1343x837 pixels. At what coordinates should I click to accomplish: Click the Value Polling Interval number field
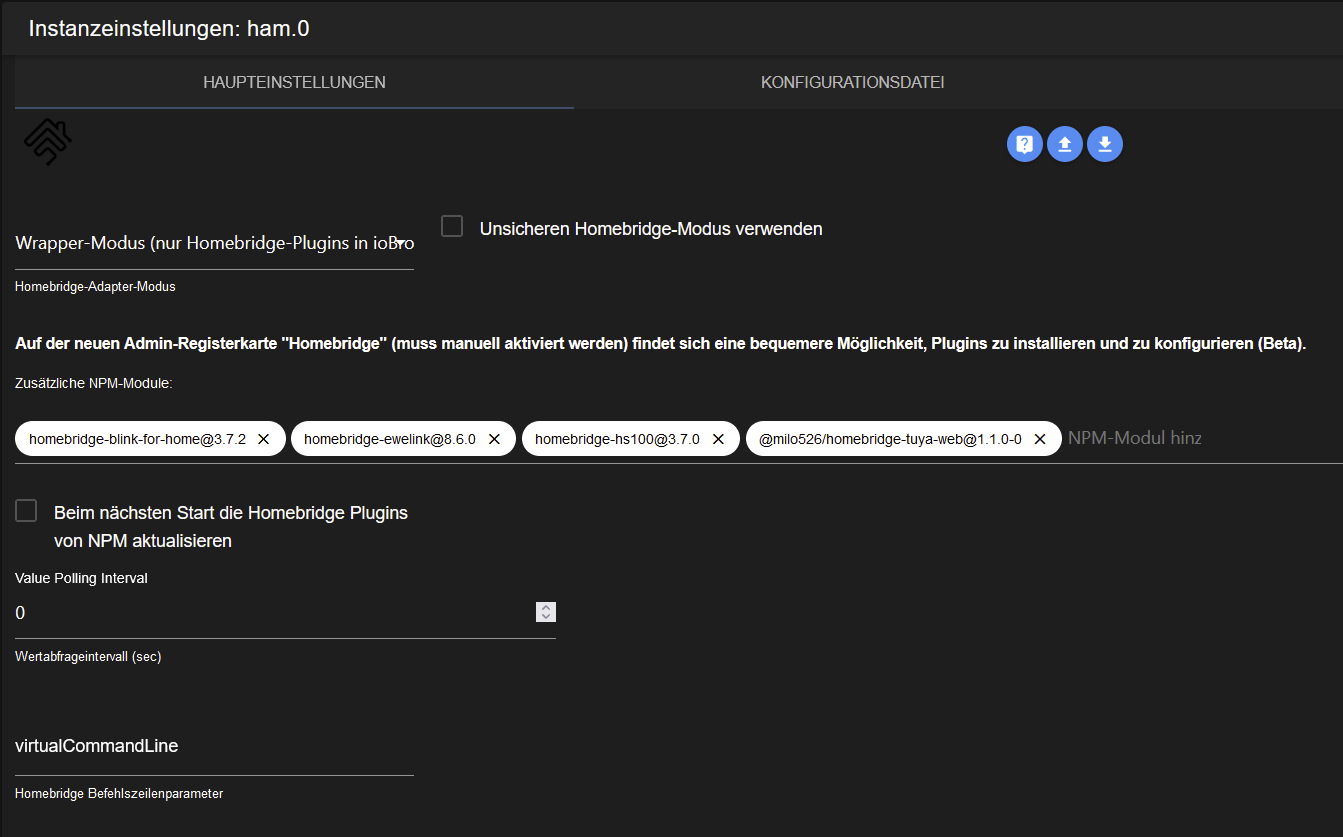tap(285, 613)
